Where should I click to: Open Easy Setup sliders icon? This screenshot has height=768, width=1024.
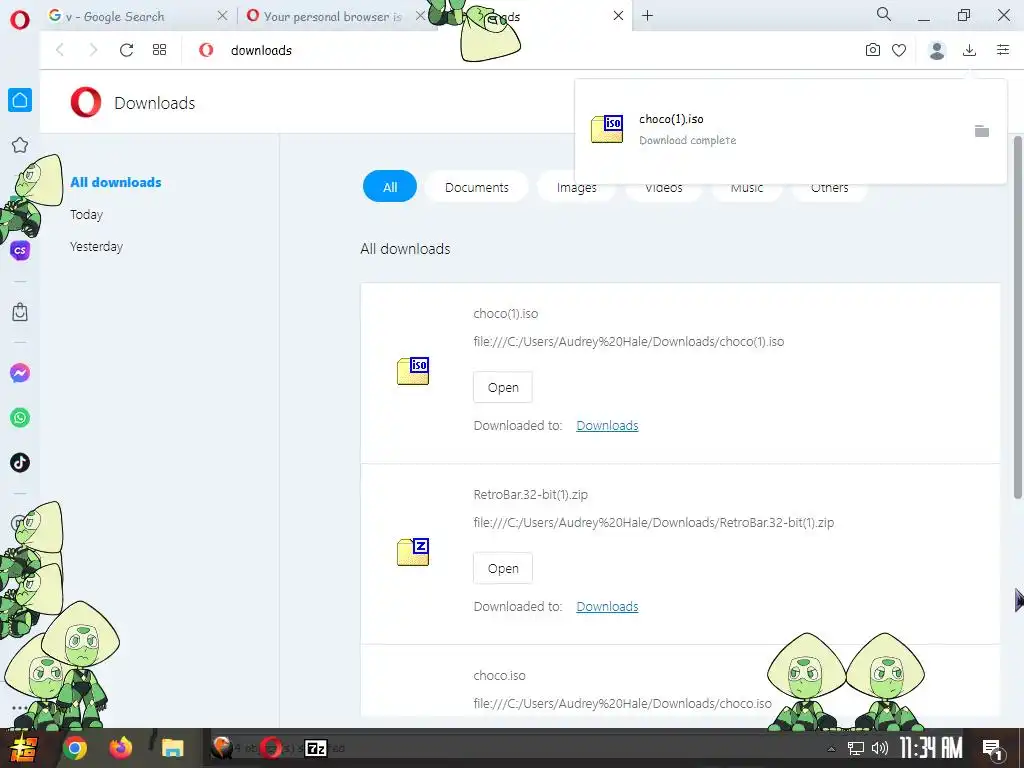click(x=1003, y=50)
